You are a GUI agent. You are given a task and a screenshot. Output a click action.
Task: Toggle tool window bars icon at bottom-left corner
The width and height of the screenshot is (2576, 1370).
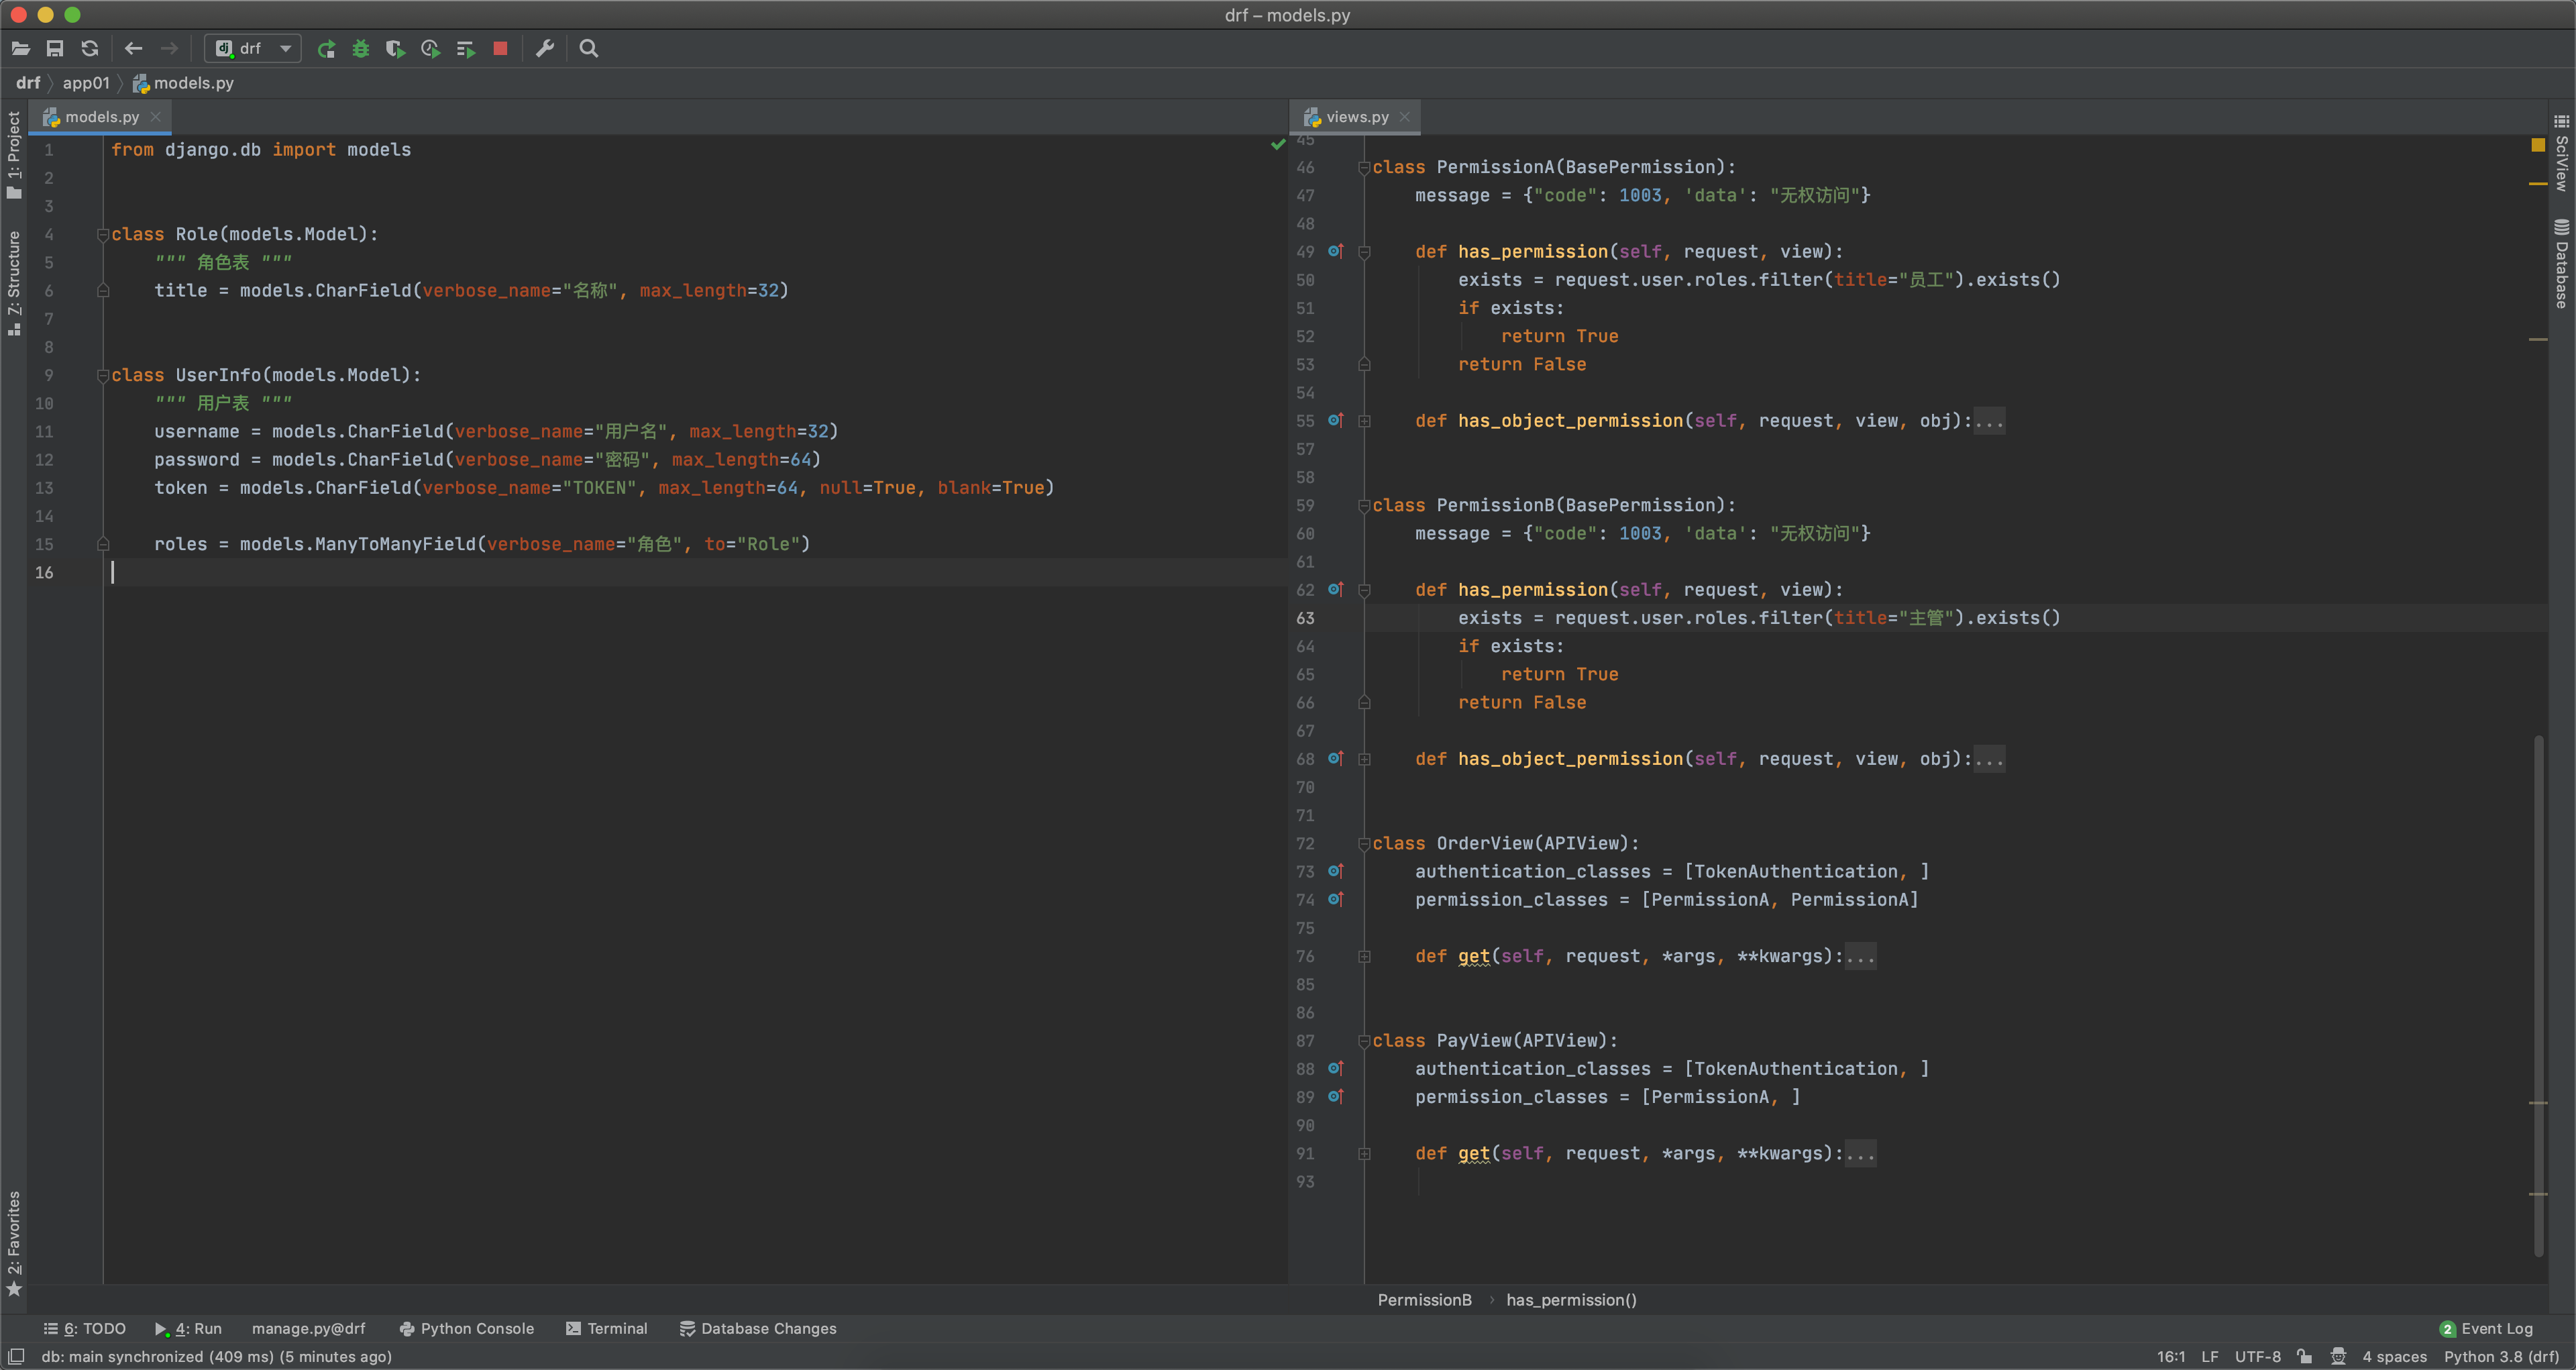coord(16,1356)
